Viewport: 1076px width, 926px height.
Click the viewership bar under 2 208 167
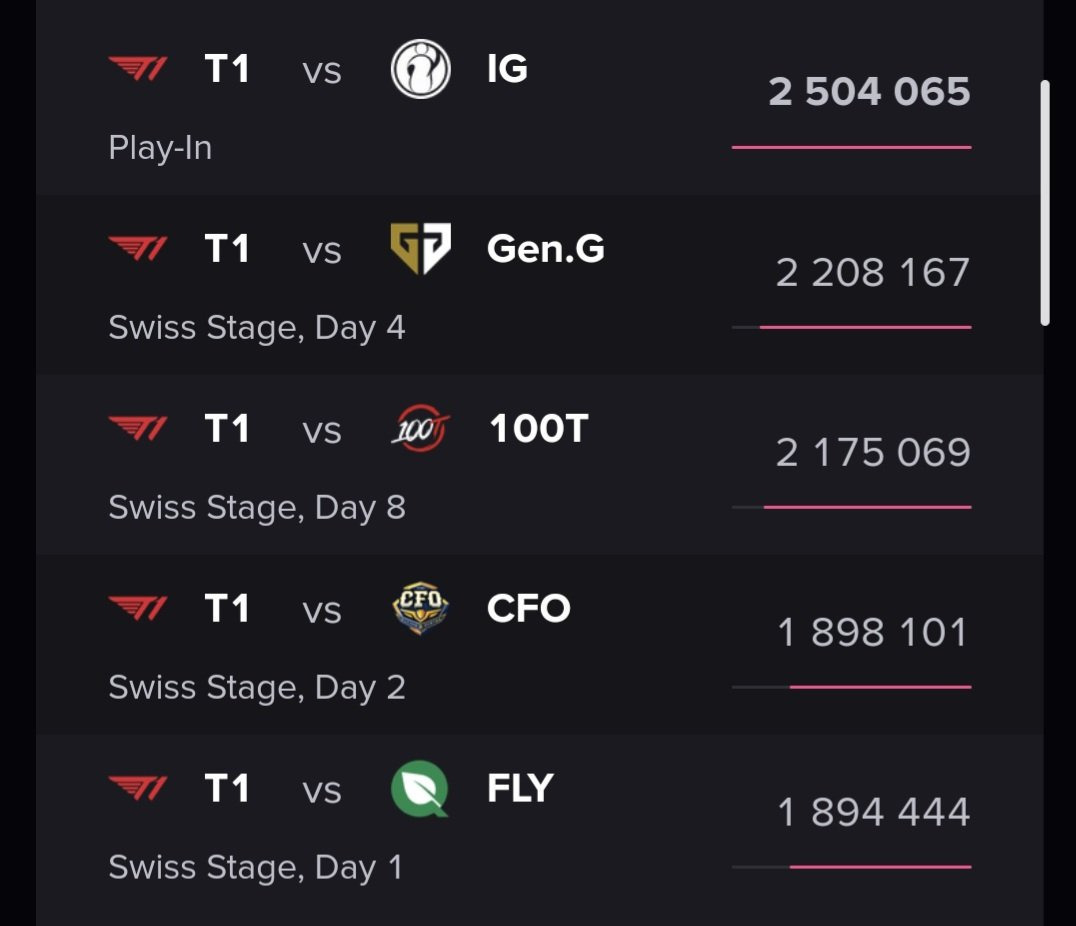865,327
